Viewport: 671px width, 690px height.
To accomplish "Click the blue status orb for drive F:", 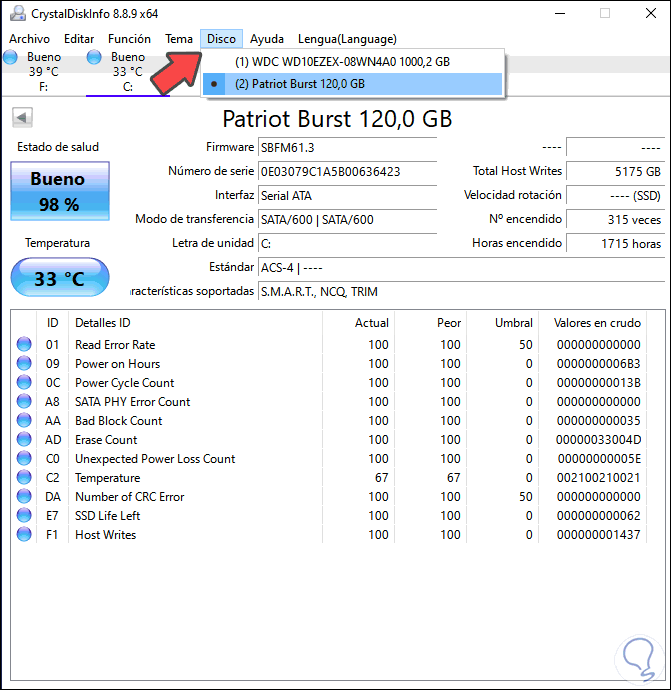I will (x=11, y=57).
